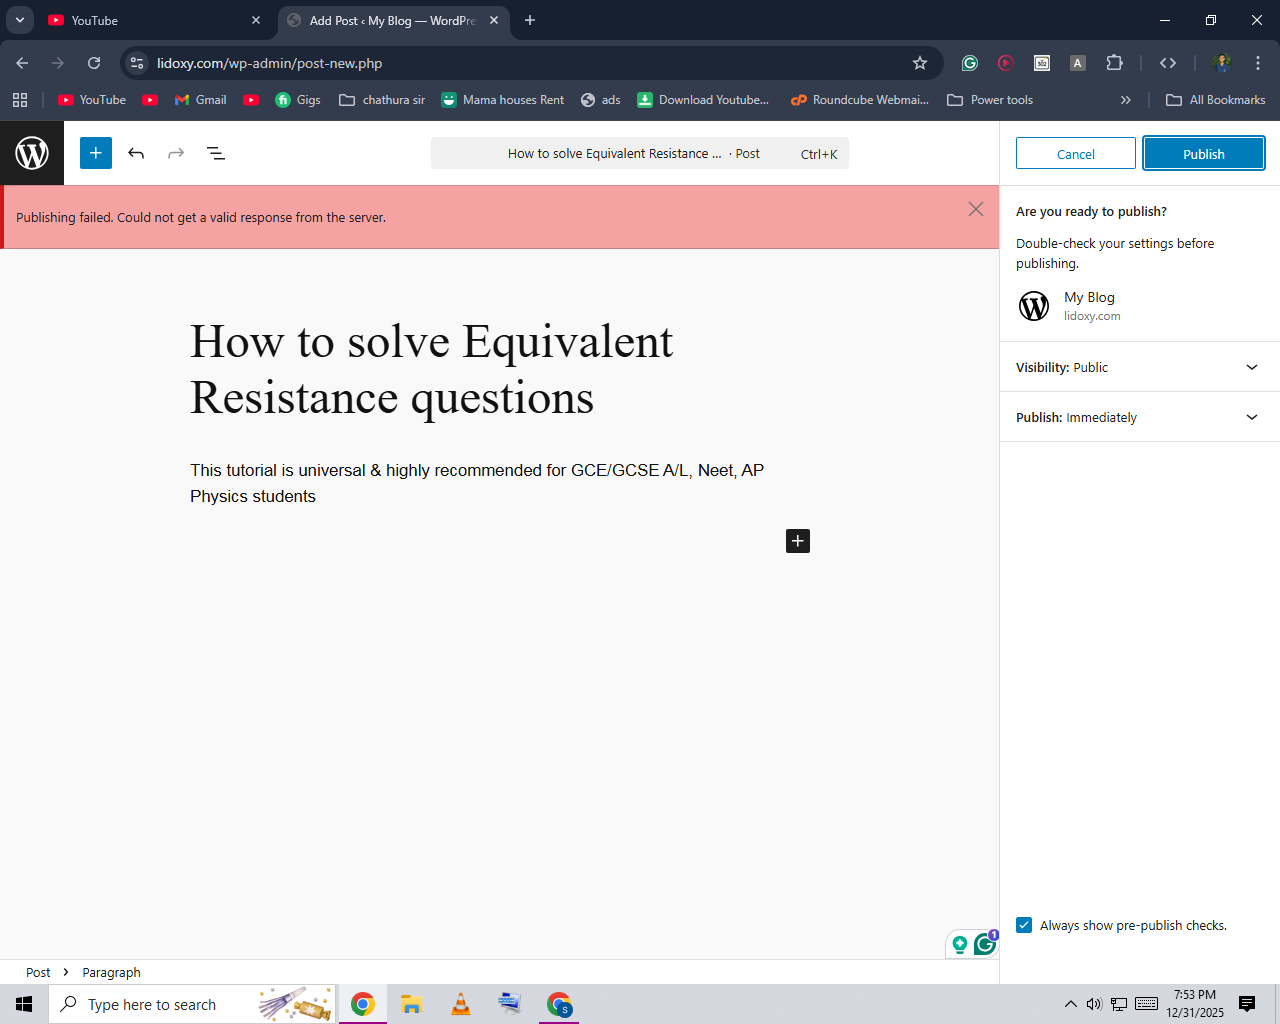The height and width of the screenshot is (1024, 1280).
Task: Show more bookmarks with double chevron
Action: pyautogui.click(x=1126, y=100)
